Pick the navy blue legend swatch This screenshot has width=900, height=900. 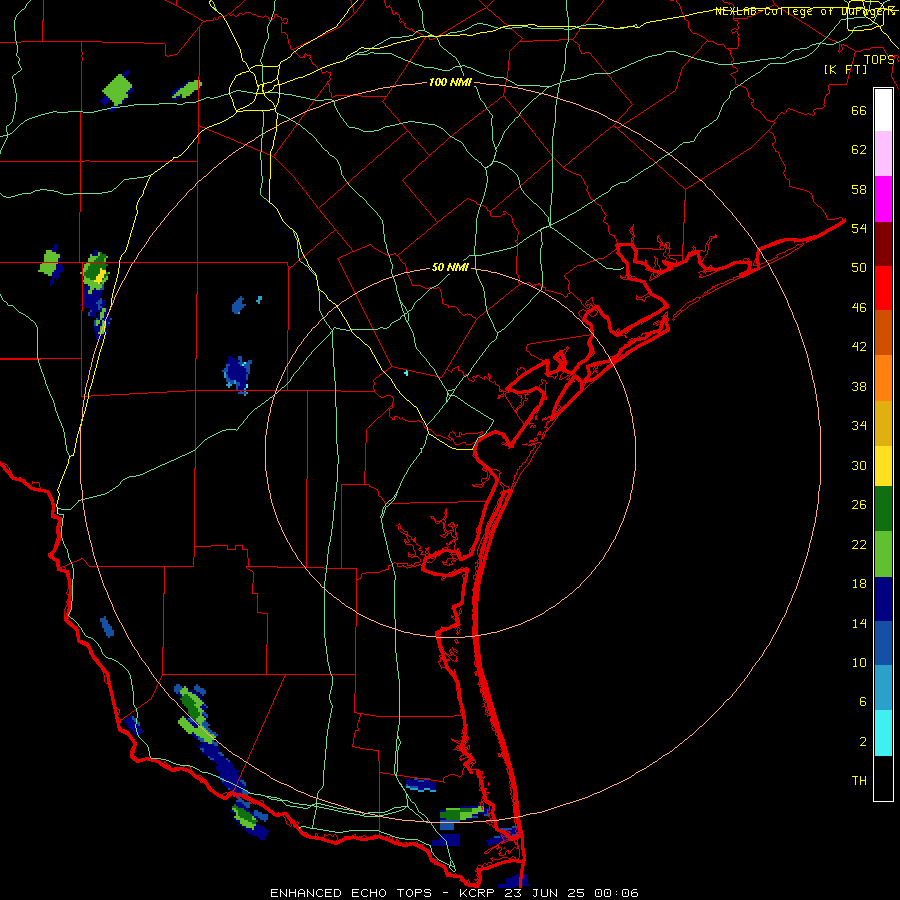[x=883, y=599]
